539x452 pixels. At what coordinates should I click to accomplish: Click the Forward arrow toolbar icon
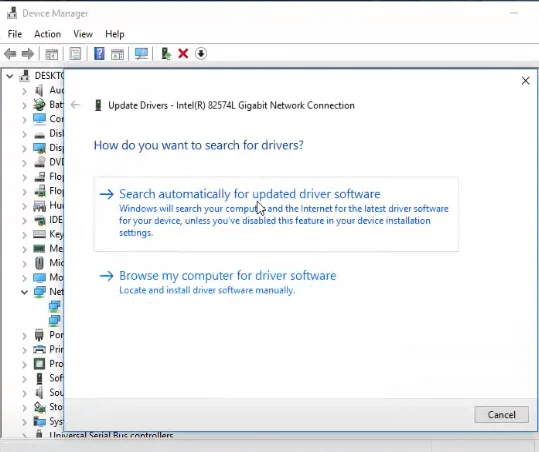click(x=28, y=54)
